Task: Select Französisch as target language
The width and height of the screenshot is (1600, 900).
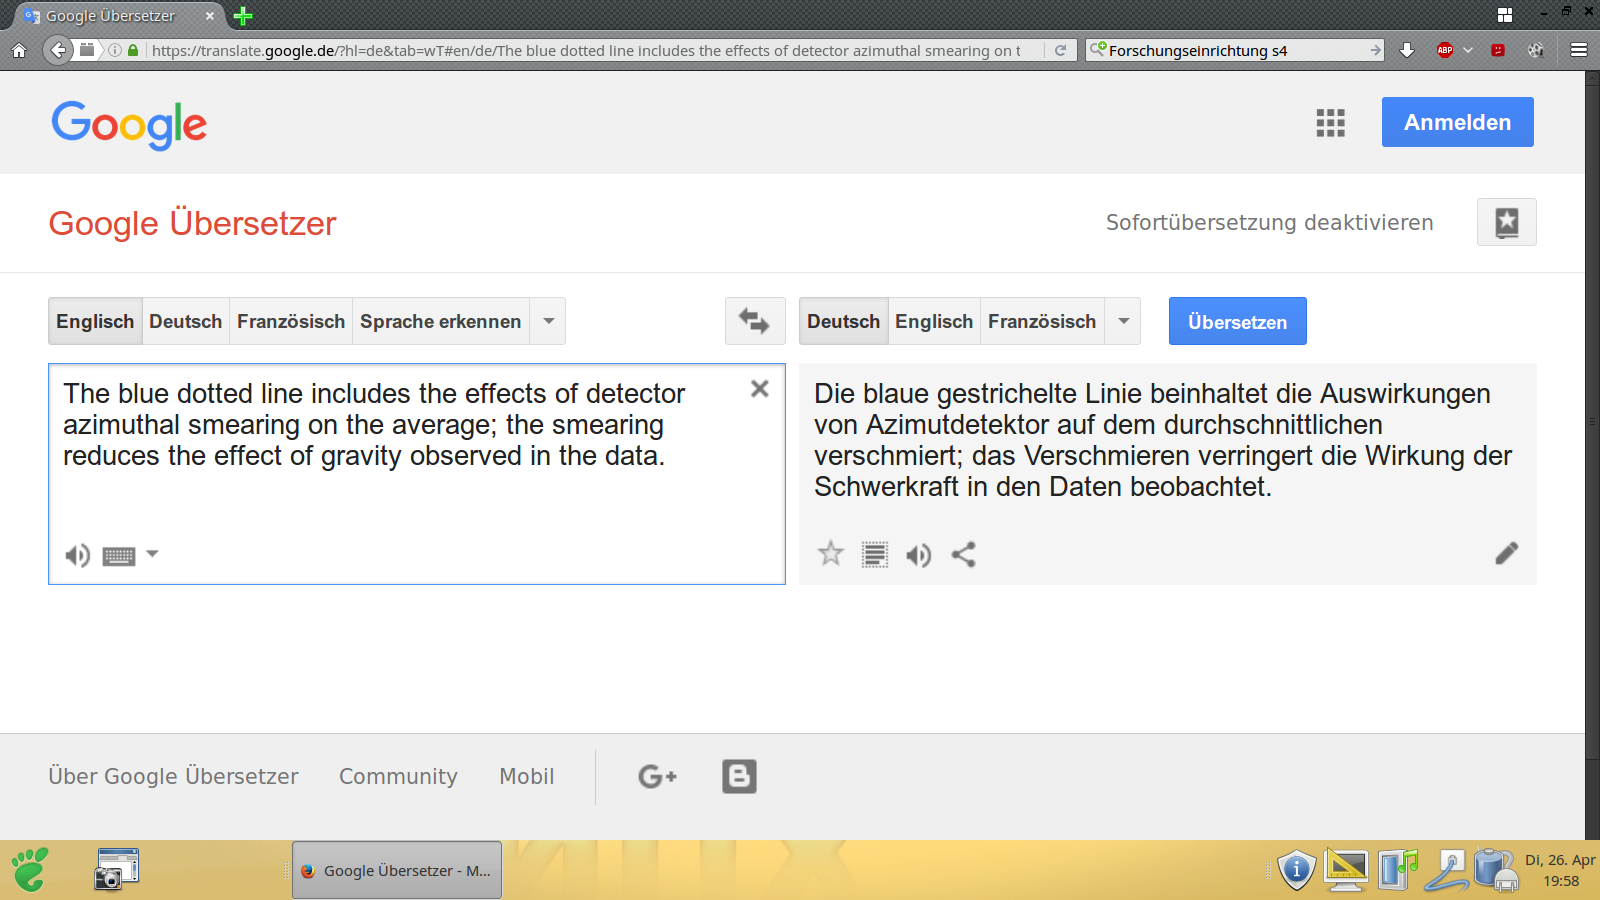Action: pos(1042,321)
